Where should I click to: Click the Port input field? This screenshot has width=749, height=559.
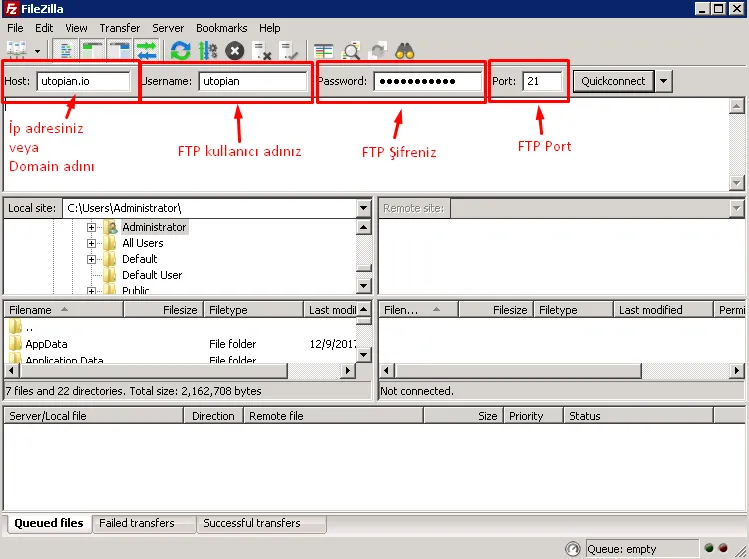(542, 81)
